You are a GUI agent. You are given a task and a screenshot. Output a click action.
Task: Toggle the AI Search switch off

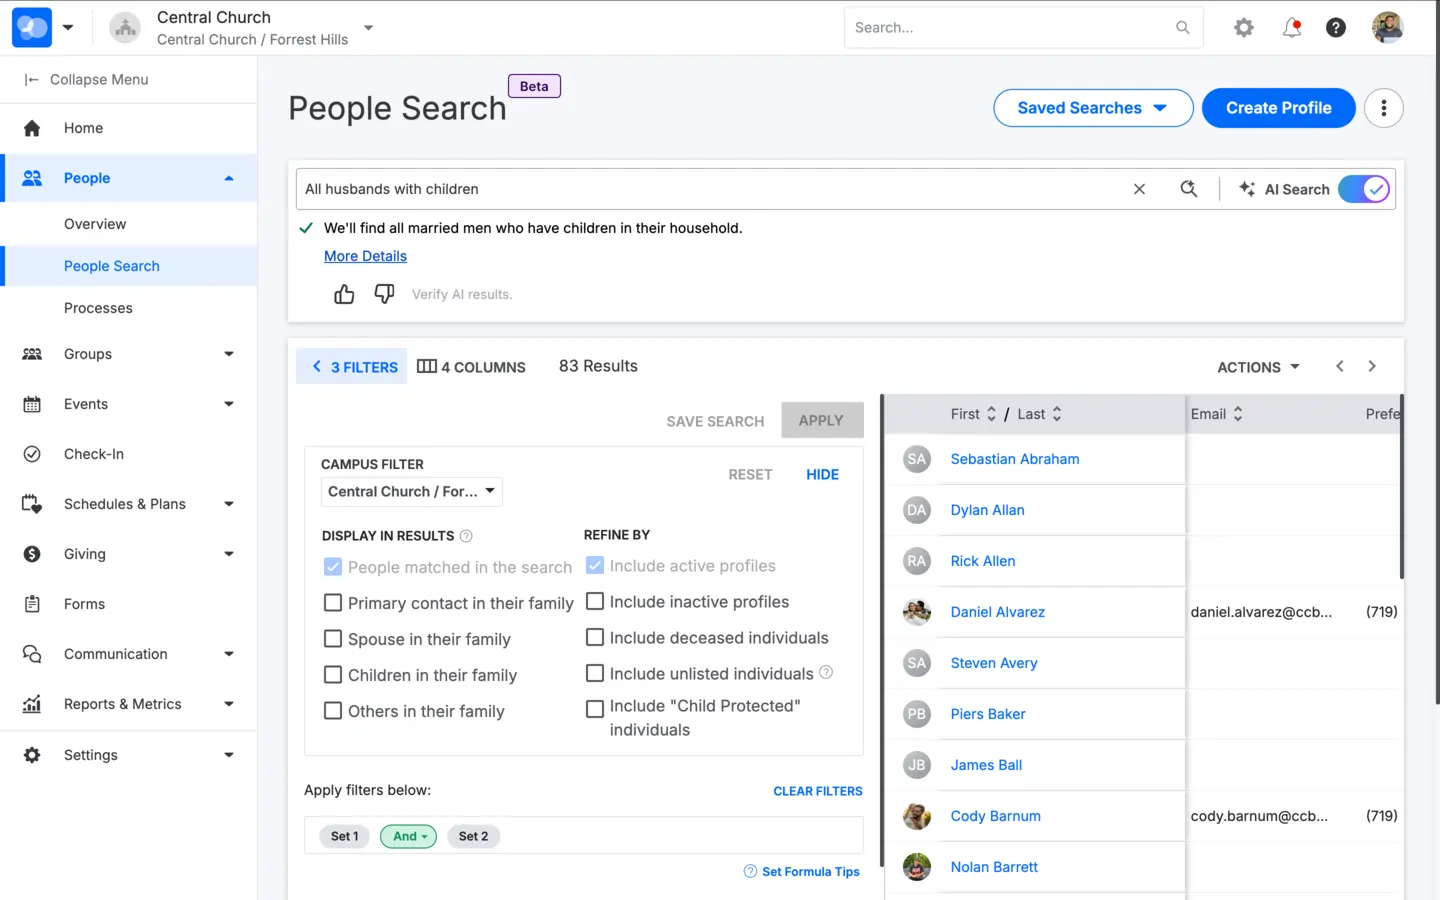click(1364, 189)
